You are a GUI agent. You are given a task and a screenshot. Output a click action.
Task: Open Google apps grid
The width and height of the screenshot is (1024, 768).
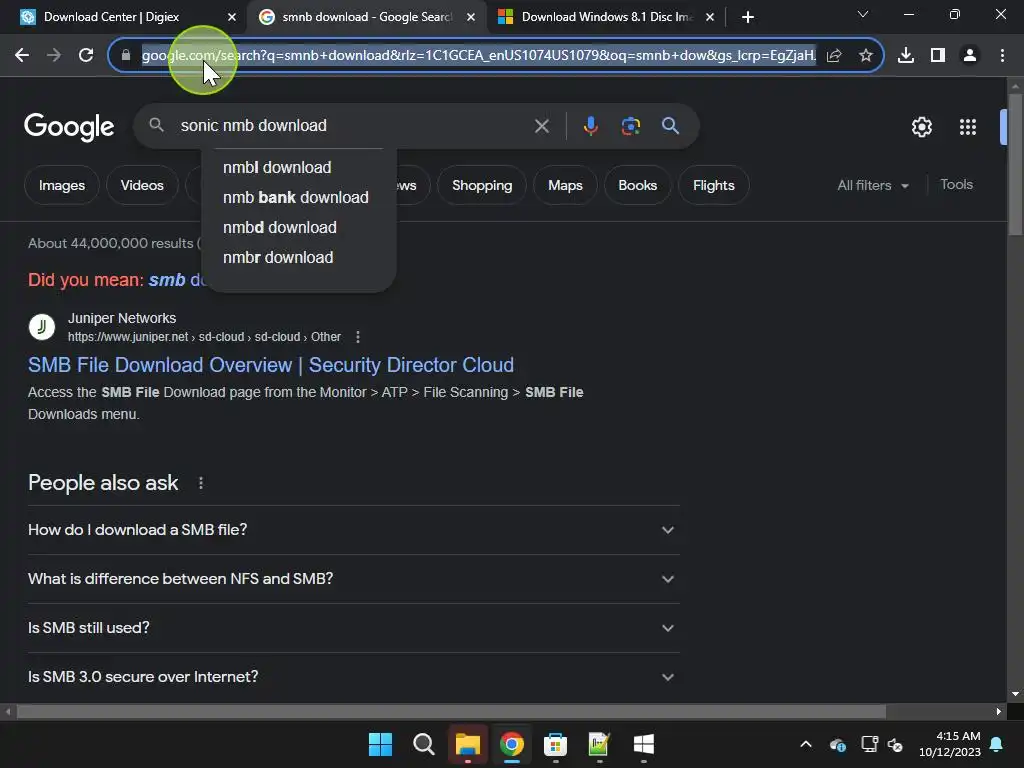click(x=968, y=127)
